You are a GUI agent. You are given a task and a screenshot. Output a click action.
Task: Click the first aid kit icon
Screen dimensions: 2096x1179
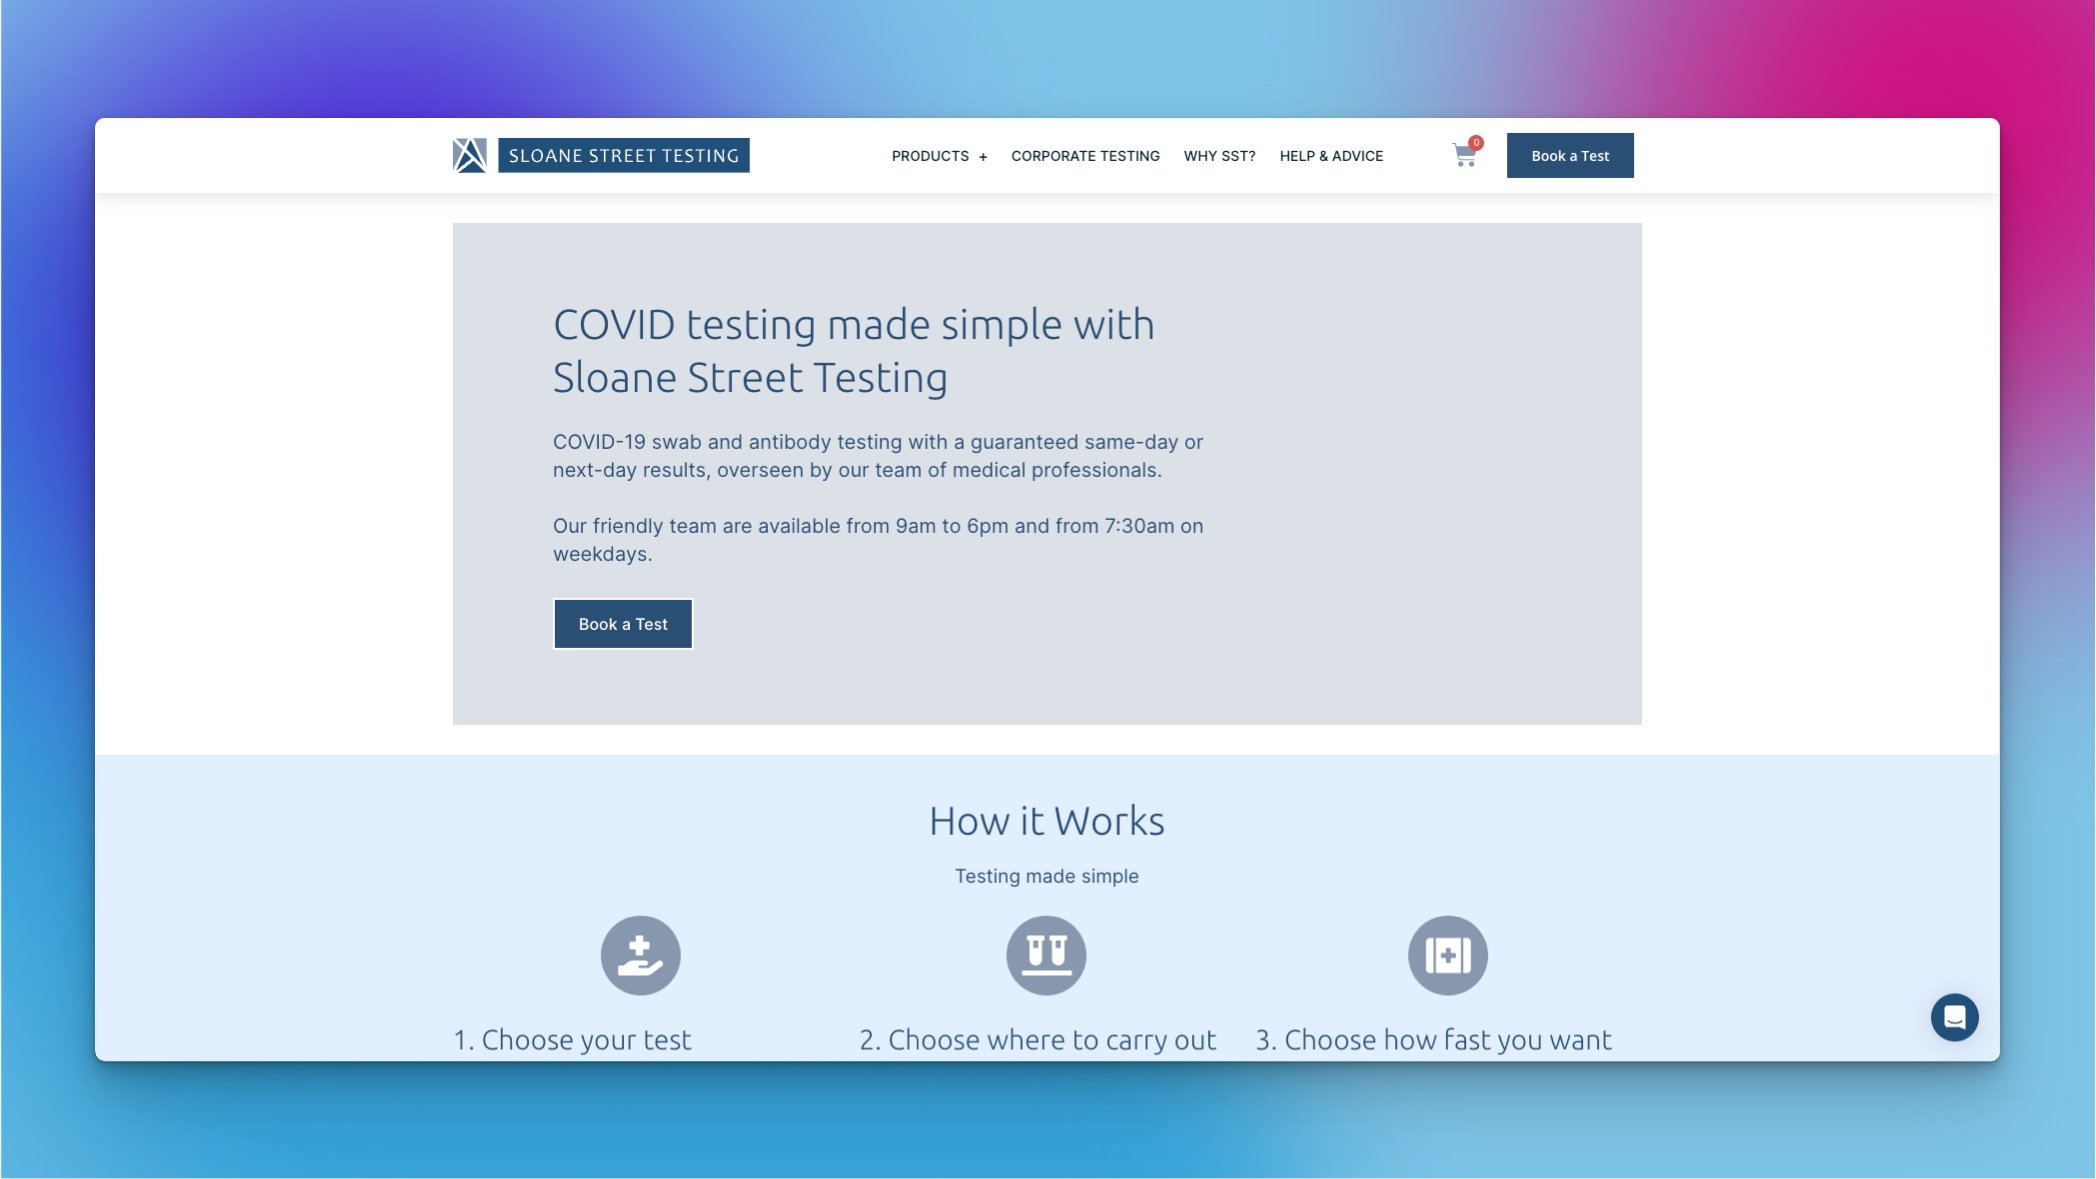1447,955
